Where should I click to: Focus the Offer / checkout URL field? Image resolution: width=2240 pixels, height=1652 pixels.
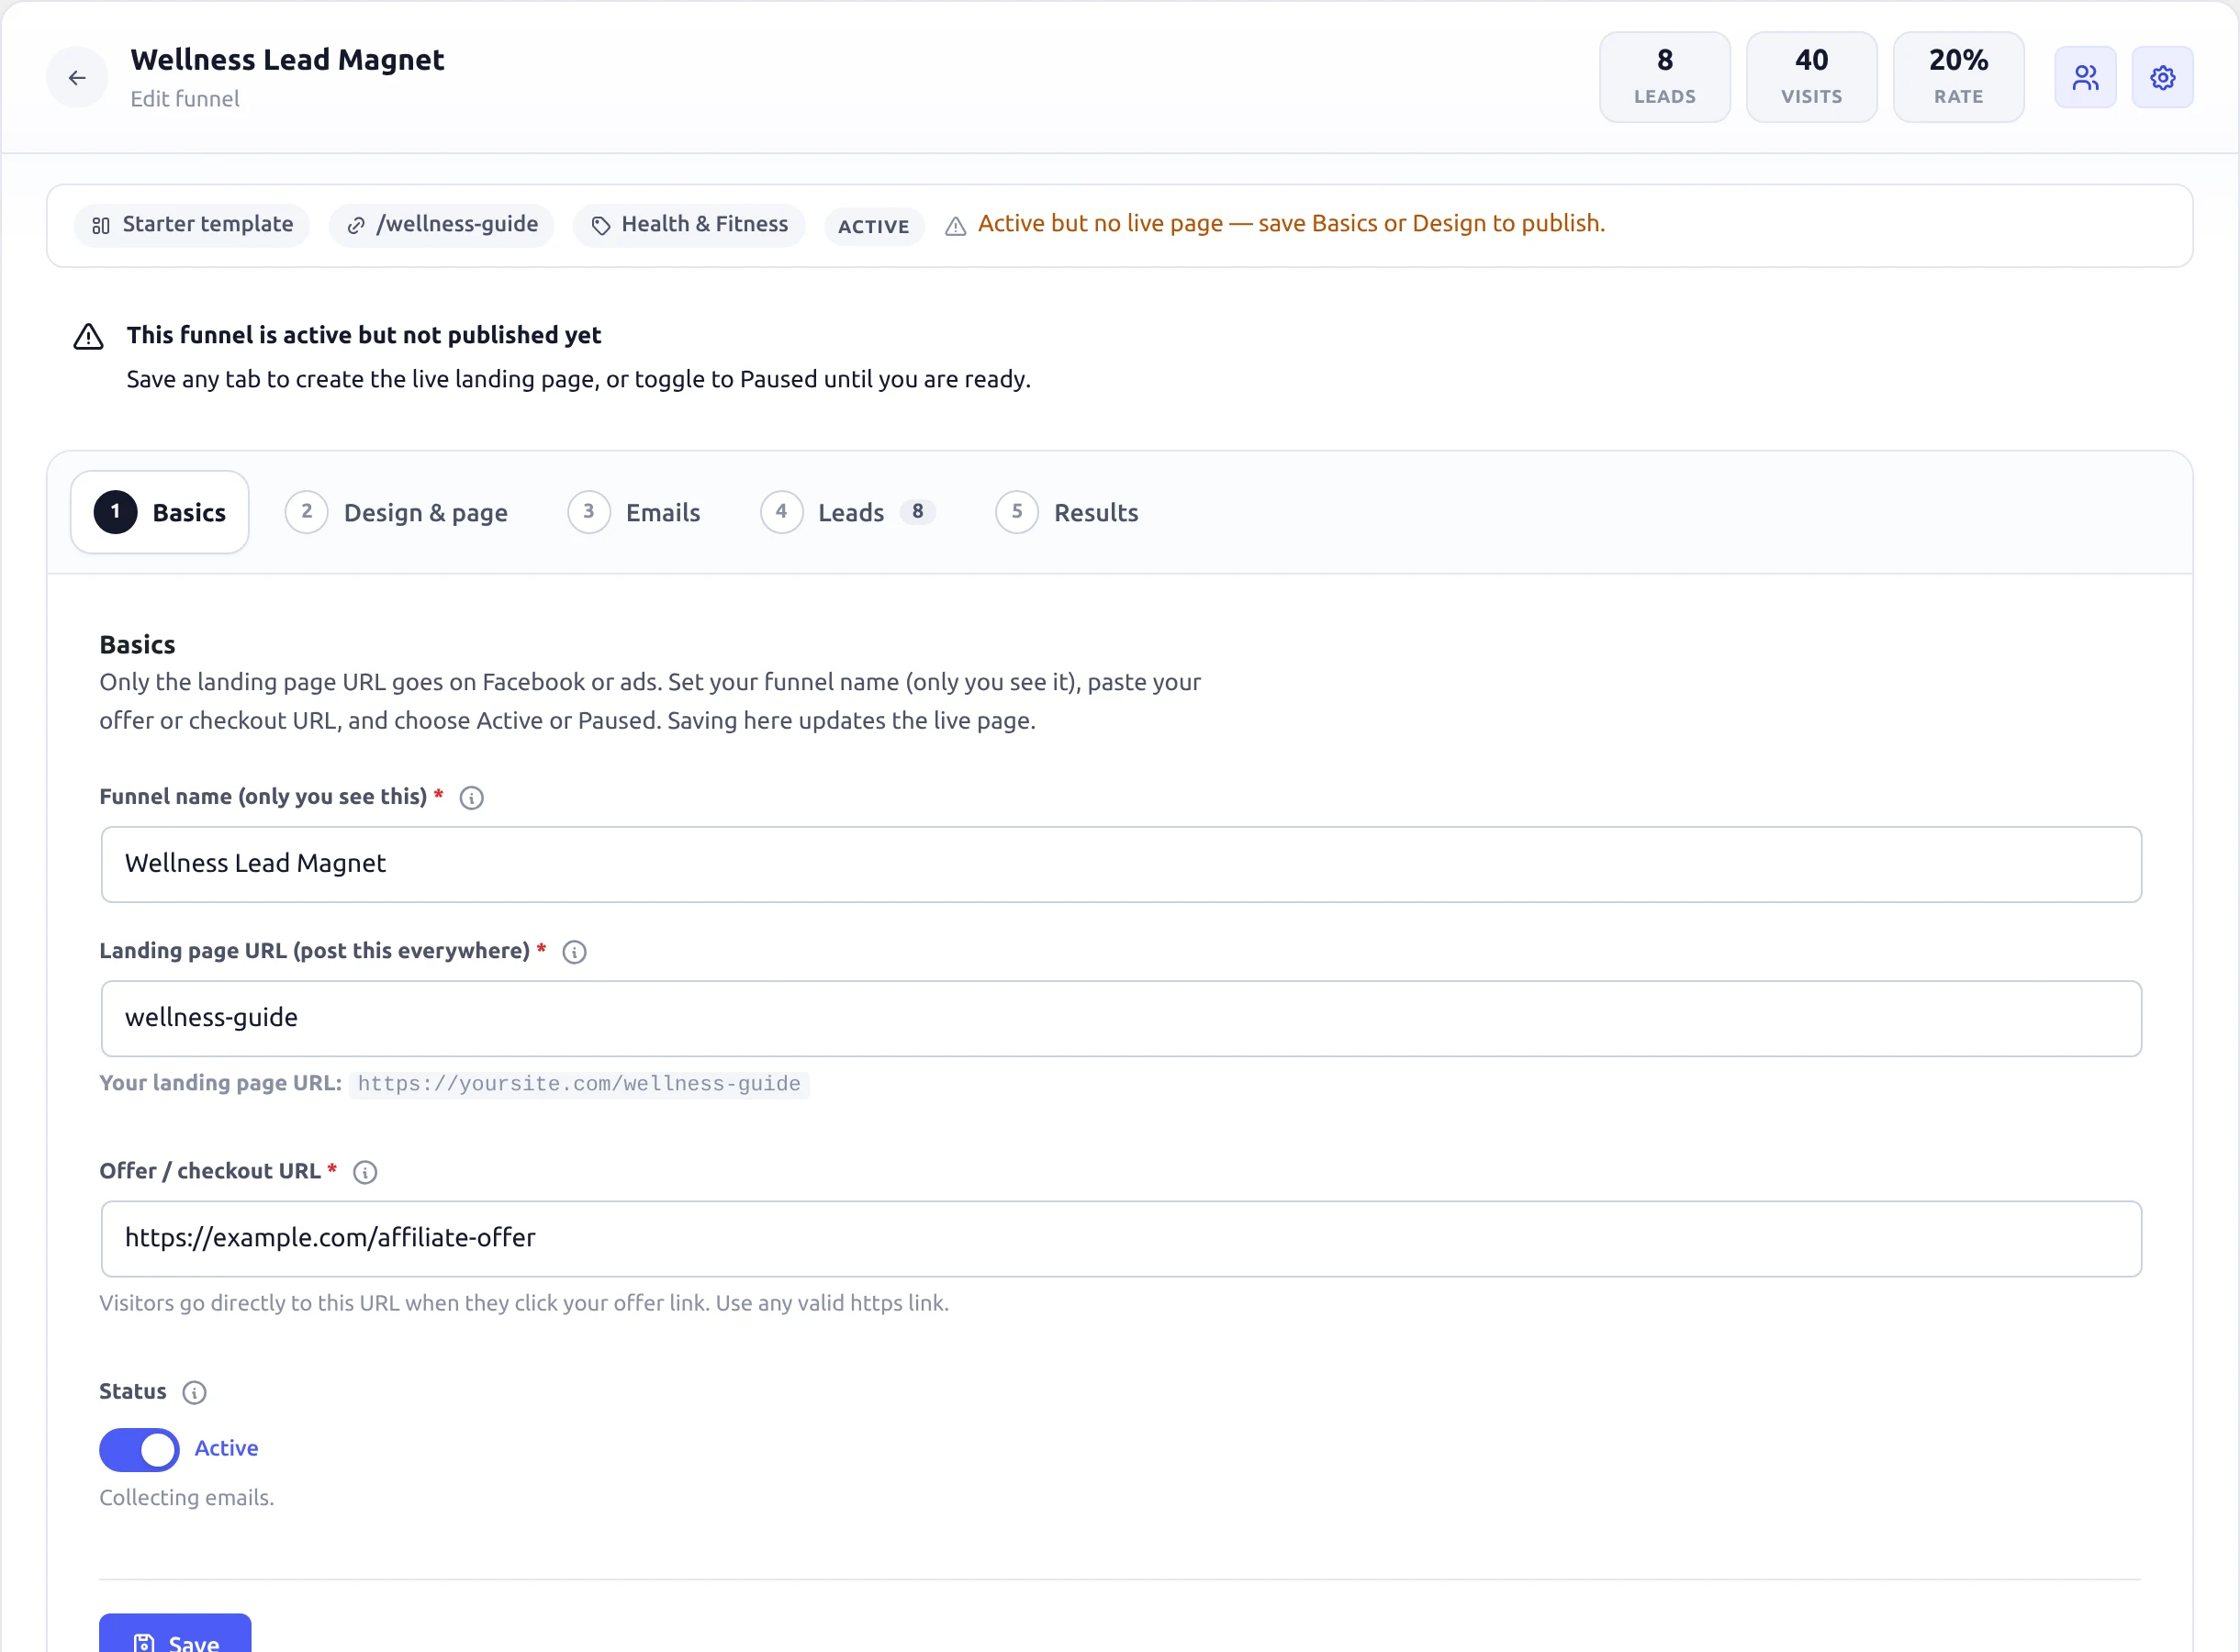(1121, 1239)
